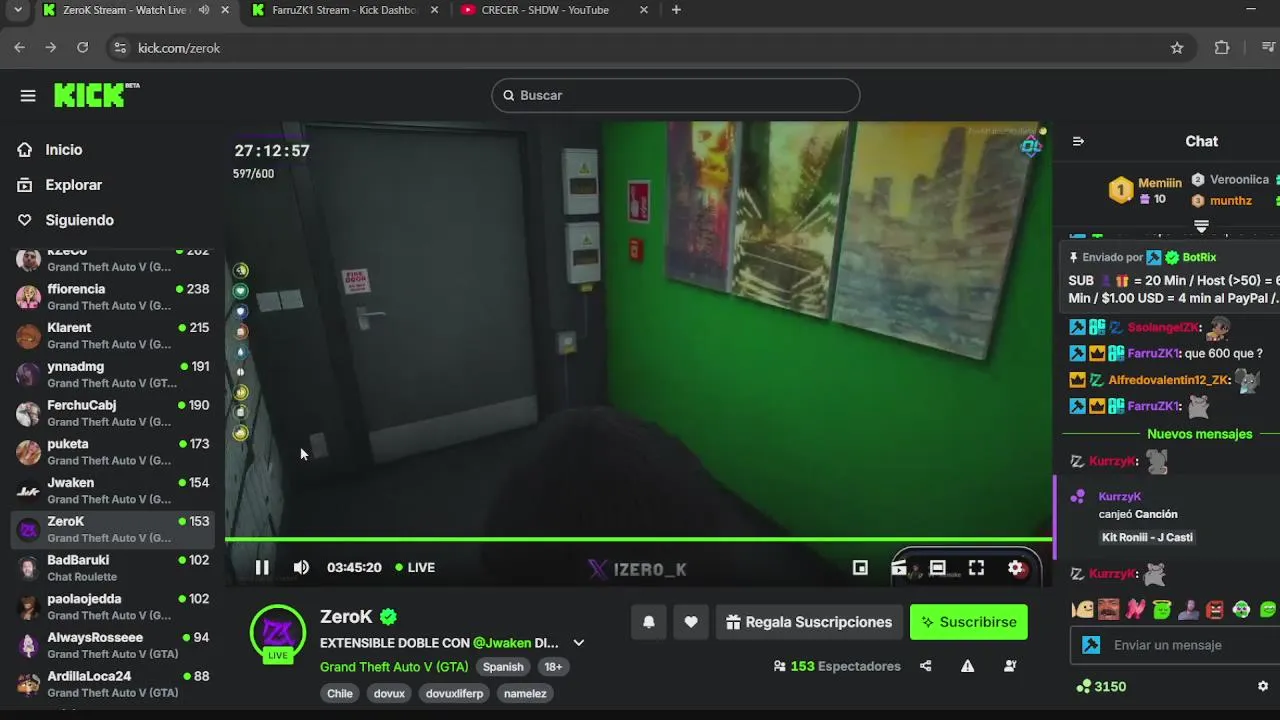
Task: Mute the stream volume
Action: click(x=301, y=567)
